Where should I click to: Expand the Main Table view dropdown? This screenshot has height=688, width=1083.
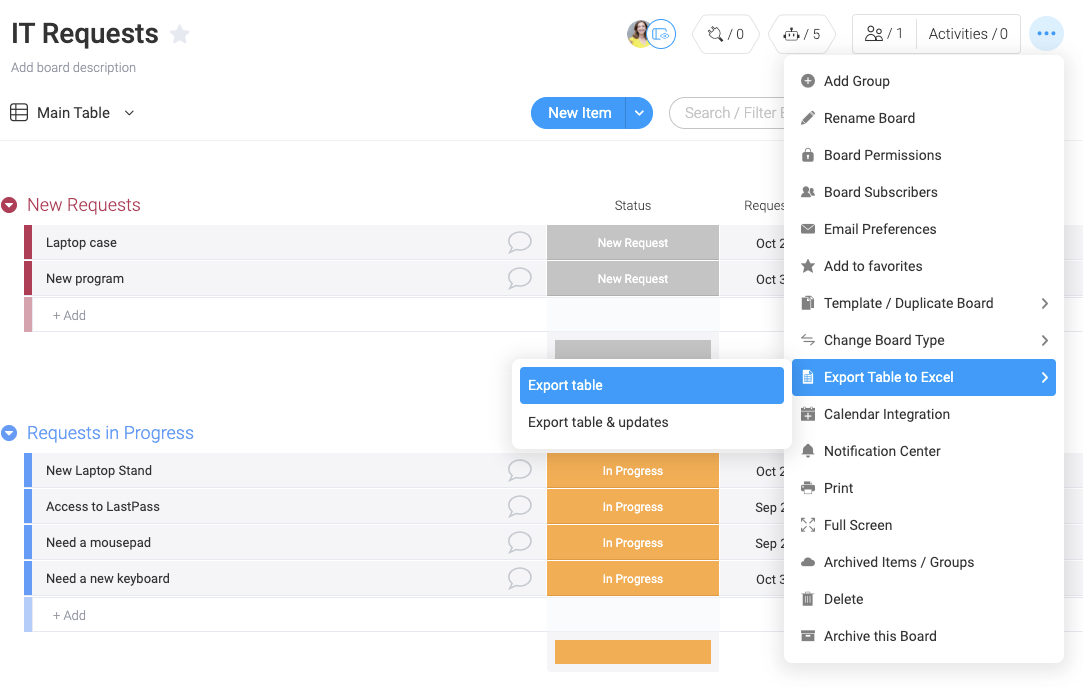(129, 113)
